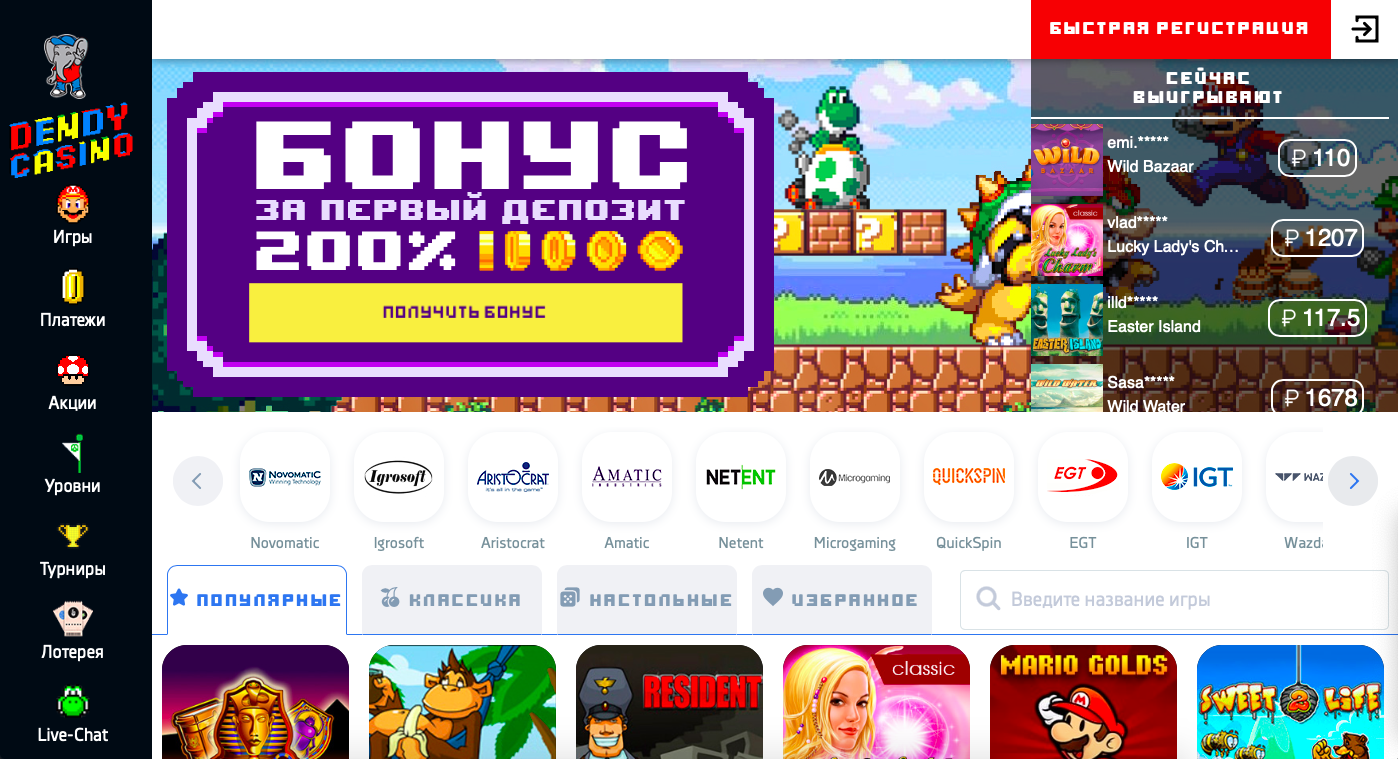The width and height of the screenshot is (1398, 759).
Task: Click the yellow Получить бонус button
Action: (x=465, y=312)
